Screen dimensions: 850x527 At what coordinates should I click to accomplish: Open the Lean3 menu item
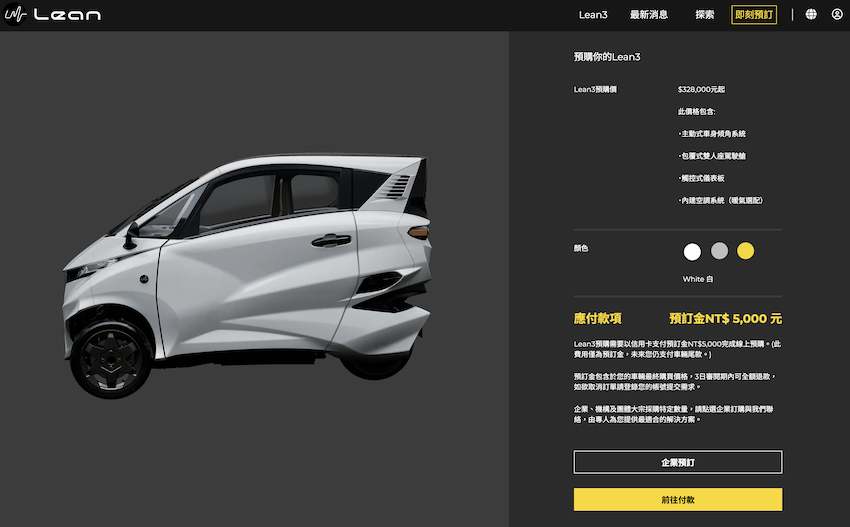coord(593,15)
